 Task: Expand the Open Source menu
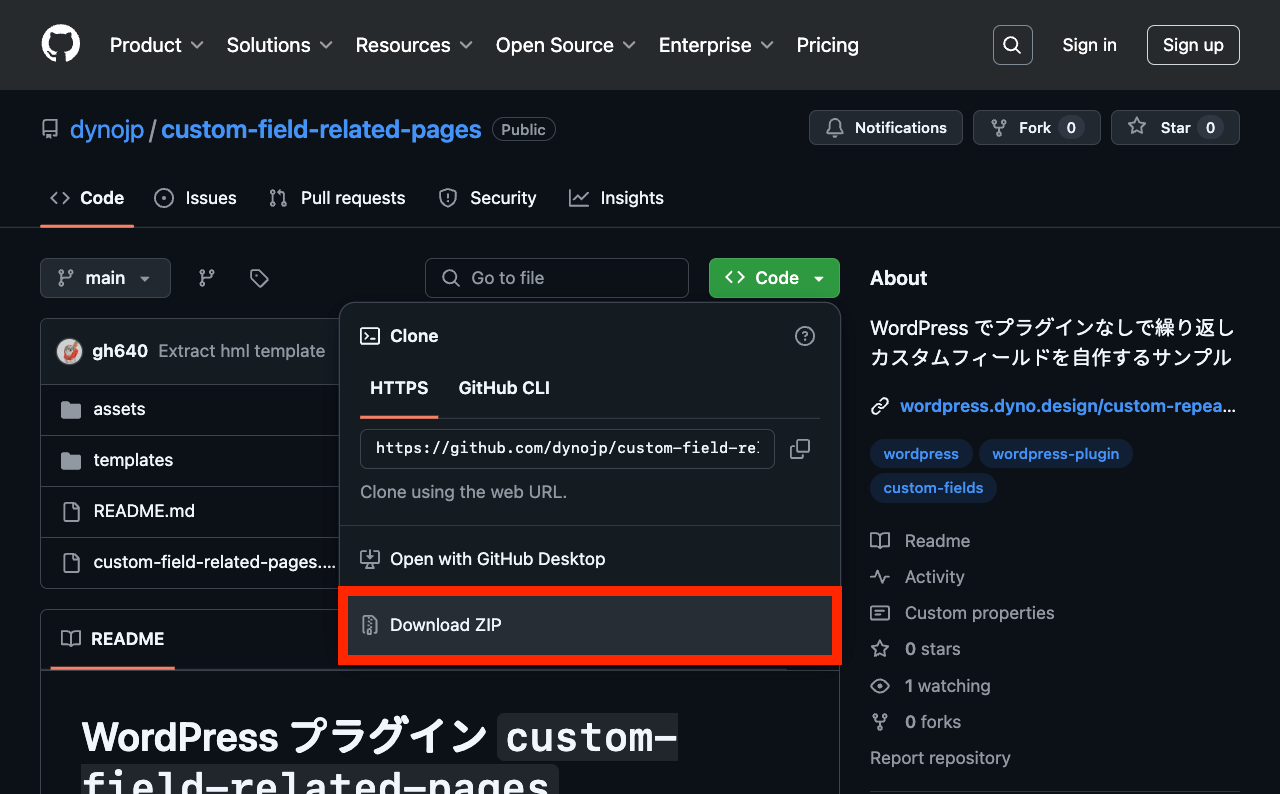(x=566, y=45)
